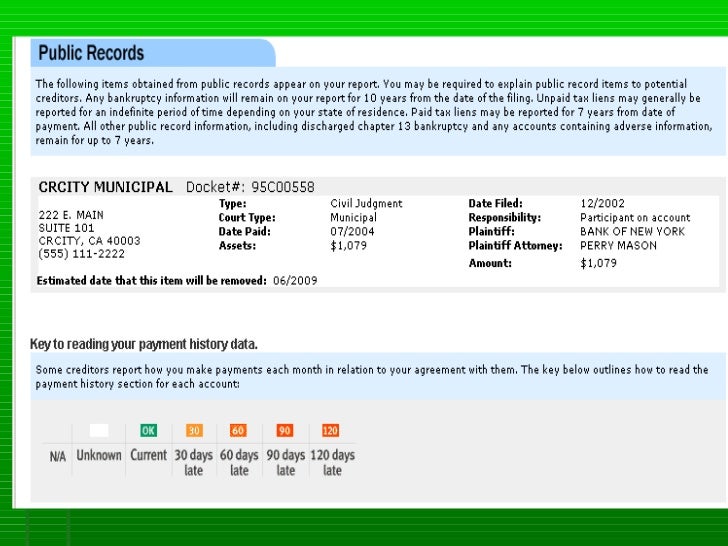Click the Responsibility: field label
The height and width of the screenshot is (546, 728).
point(505,217)
